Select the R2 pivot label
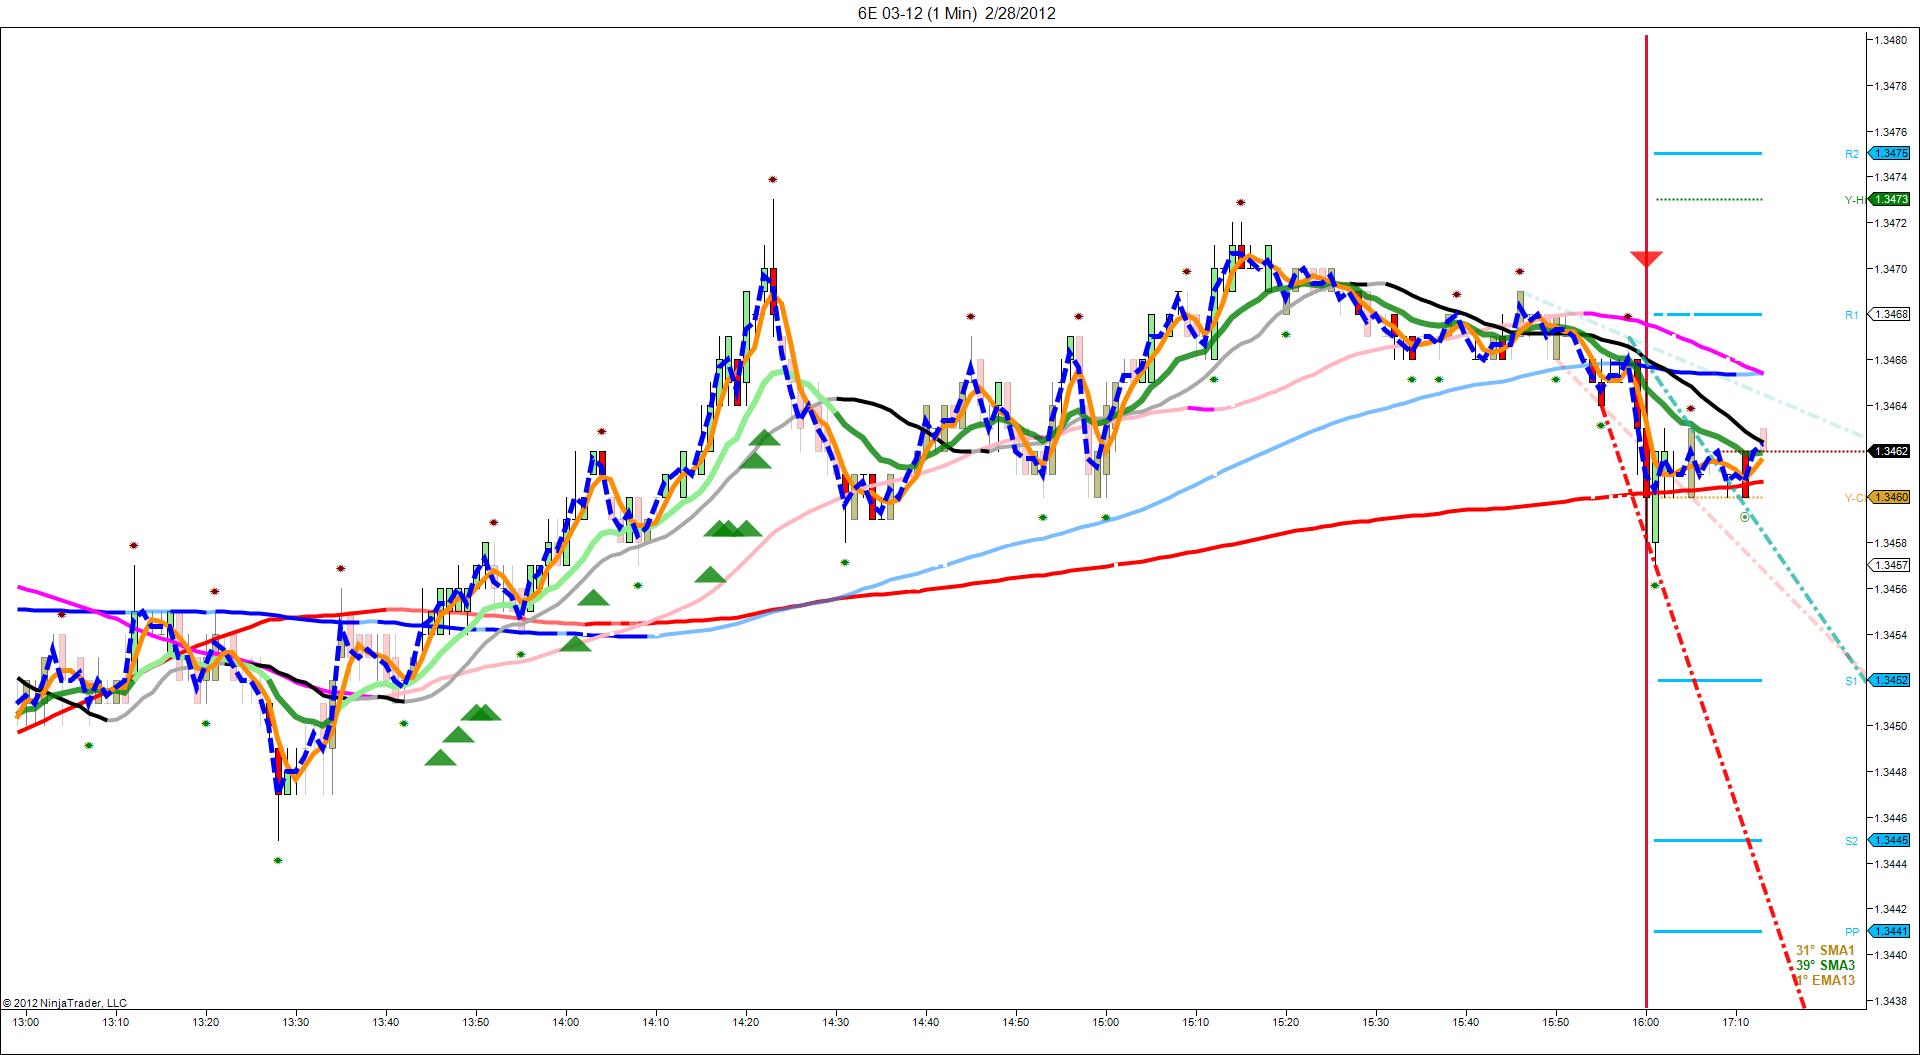Screen dimensions: 1920x1055 tap(1852, 154)
